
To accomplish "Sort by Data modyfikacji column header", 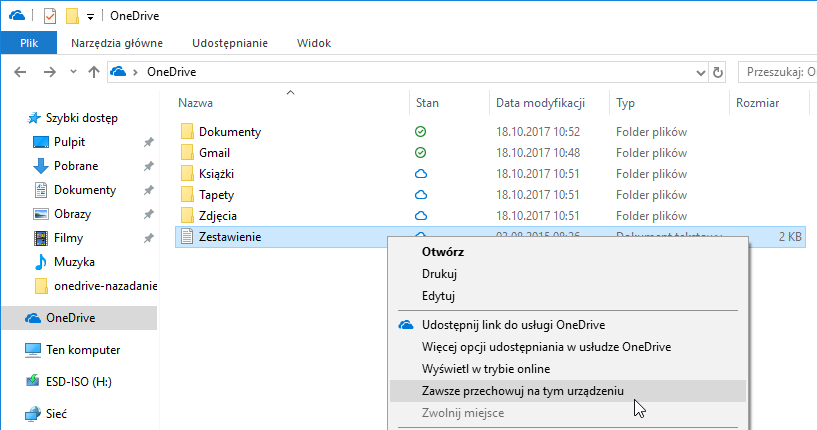I will point(540,103).
